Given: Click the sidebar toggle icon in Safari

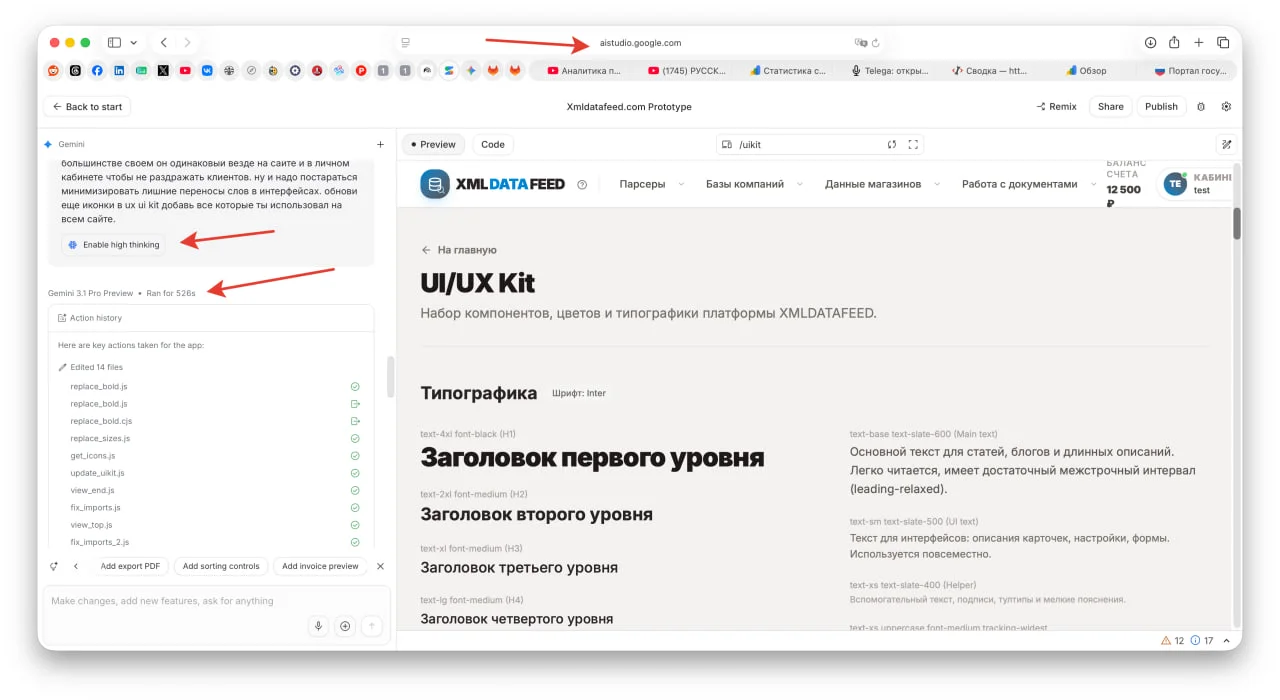Looking at the screenshot, I should pos(114,43).
